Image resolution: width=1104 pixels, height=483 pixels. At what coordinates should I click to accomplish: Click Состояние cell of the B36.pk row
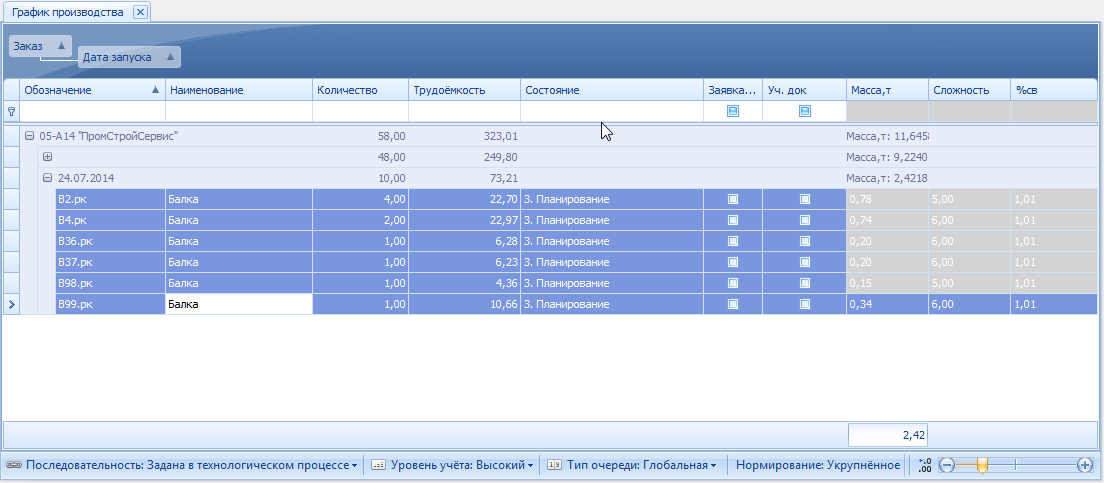click(x=612, y=242)
